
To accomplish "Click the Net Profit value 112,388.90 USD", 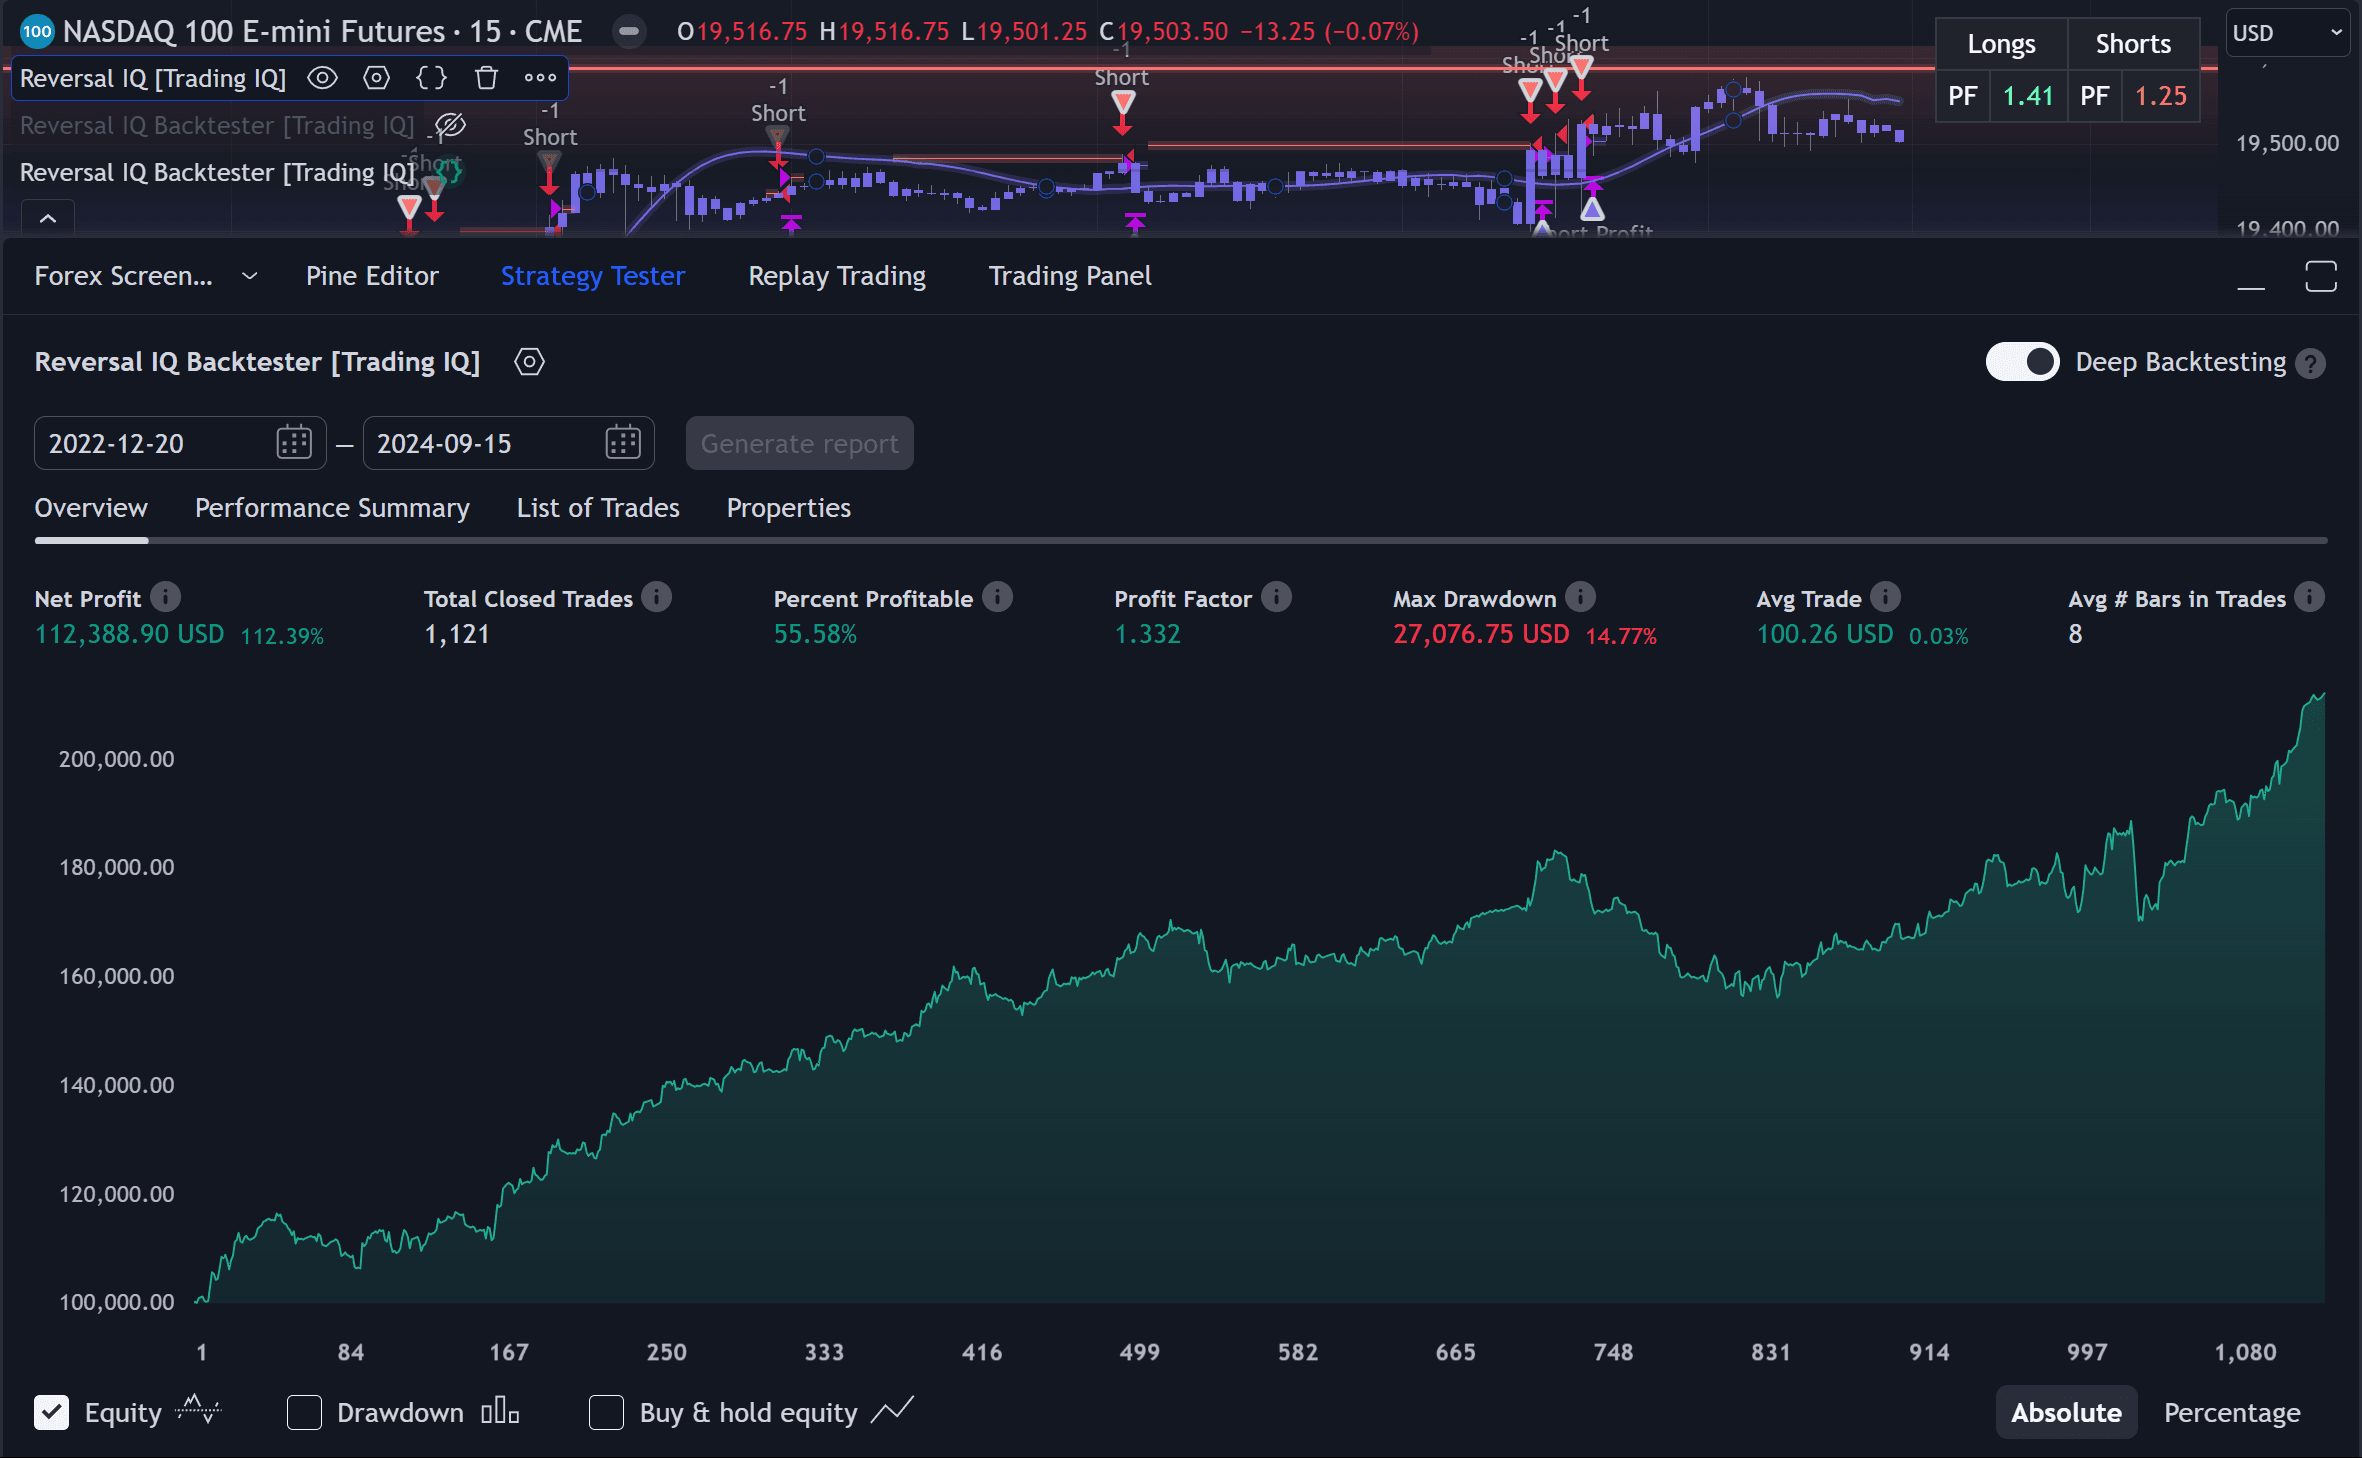I will tap(129, 634).
